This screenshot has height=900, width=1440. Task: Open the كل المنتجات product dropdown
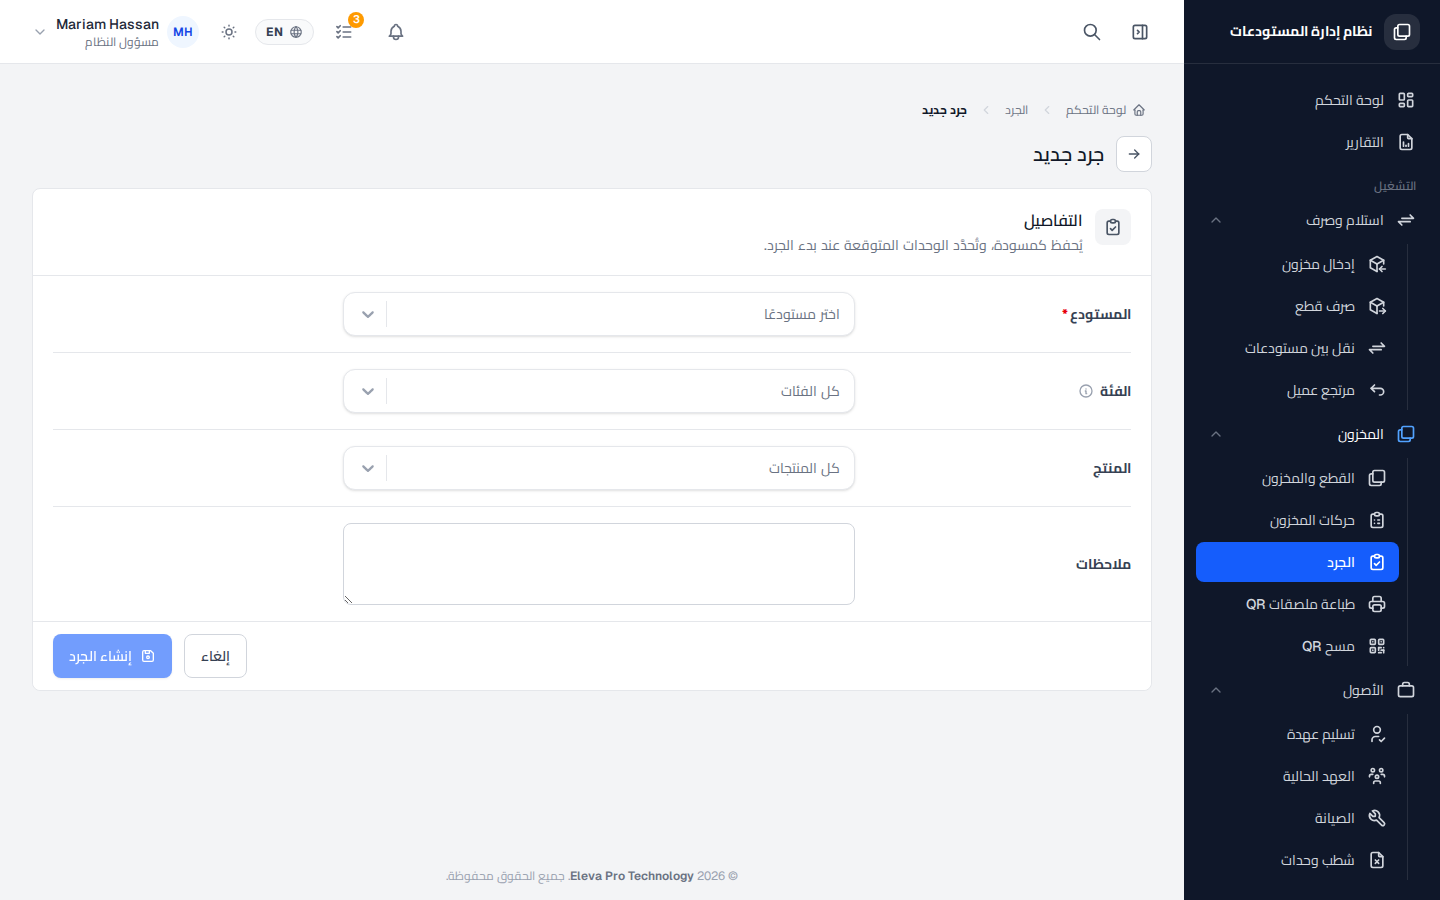click(599, 468)
